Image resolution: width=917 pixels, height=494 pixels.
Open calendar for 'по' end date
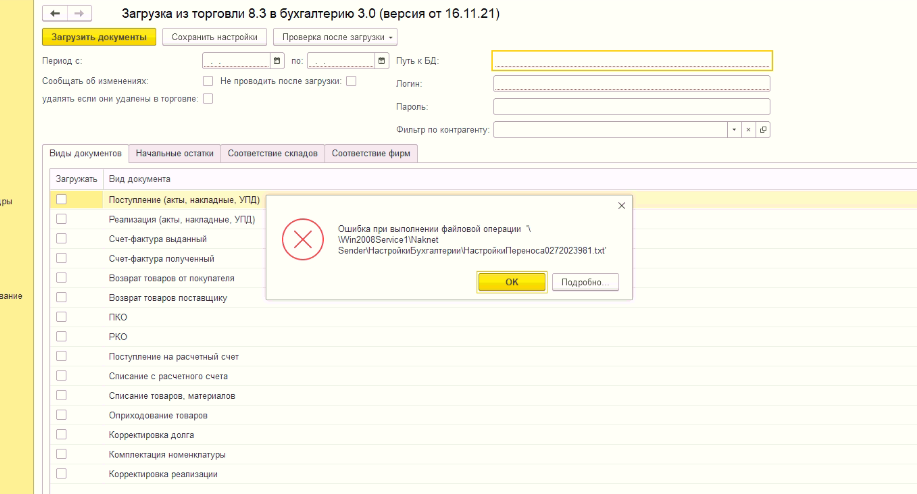point(383,61)
